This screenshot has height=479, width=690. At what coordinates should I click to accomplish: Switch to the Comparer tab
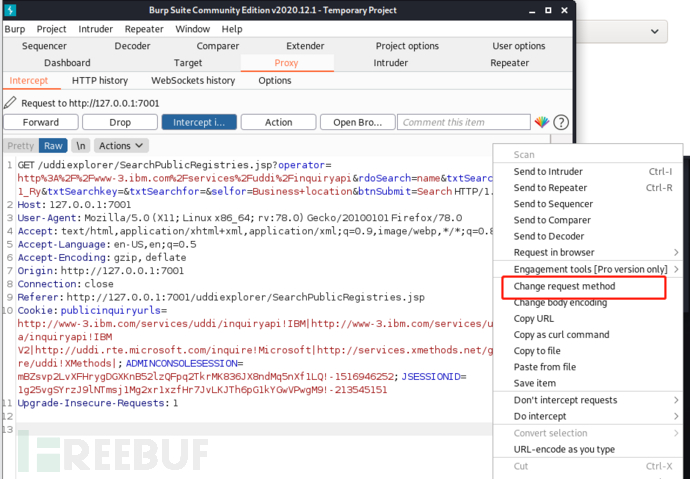tap(217, 46)
